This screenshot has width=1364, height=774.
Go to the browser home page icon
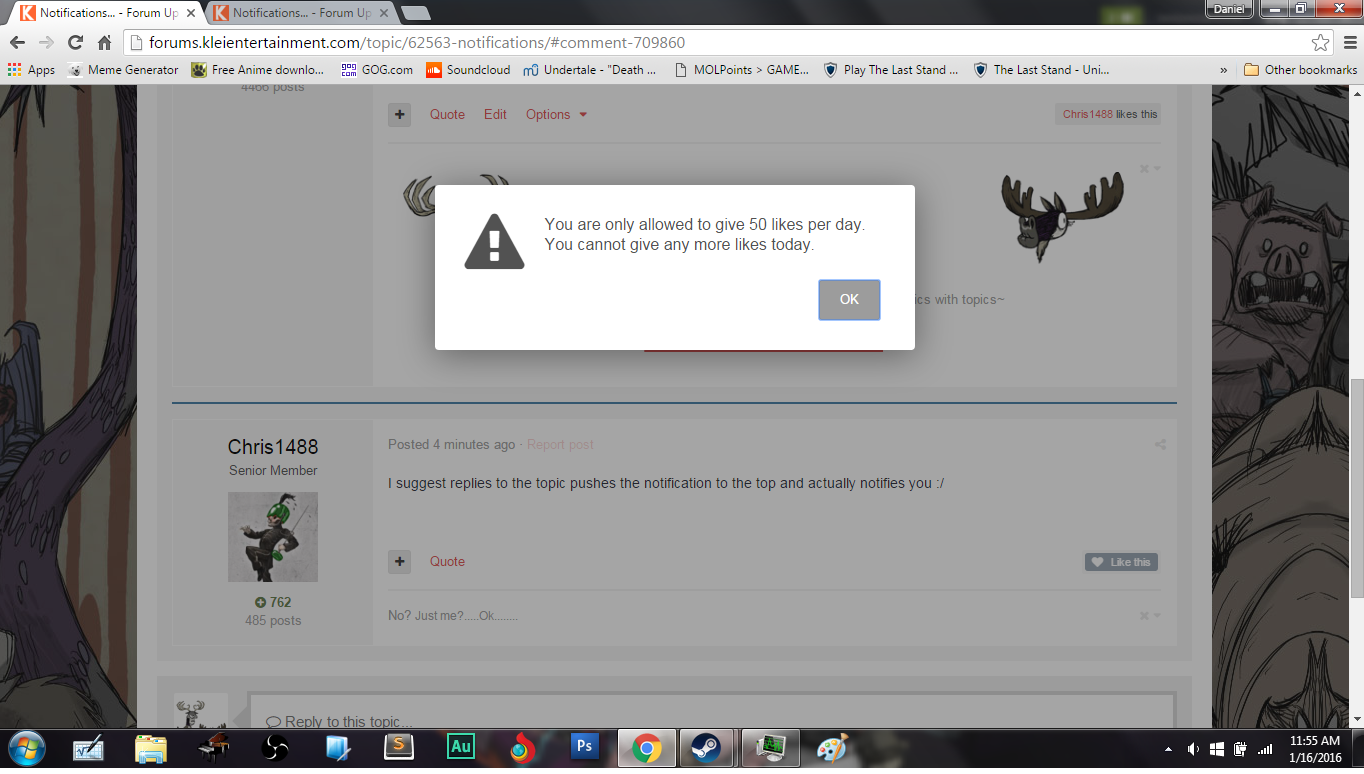104,42
